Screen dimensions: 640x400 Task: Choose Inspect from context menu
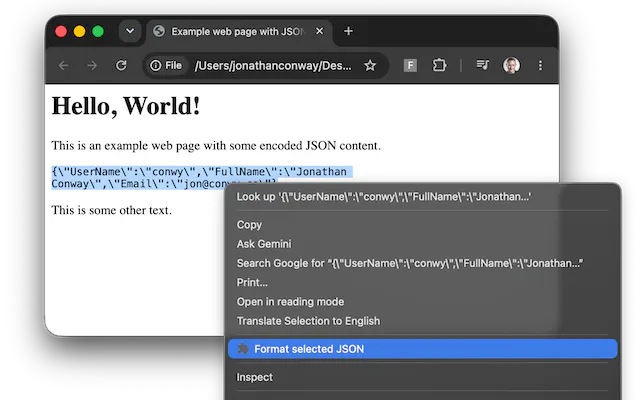pyautogui.click(x=423, y=377)
